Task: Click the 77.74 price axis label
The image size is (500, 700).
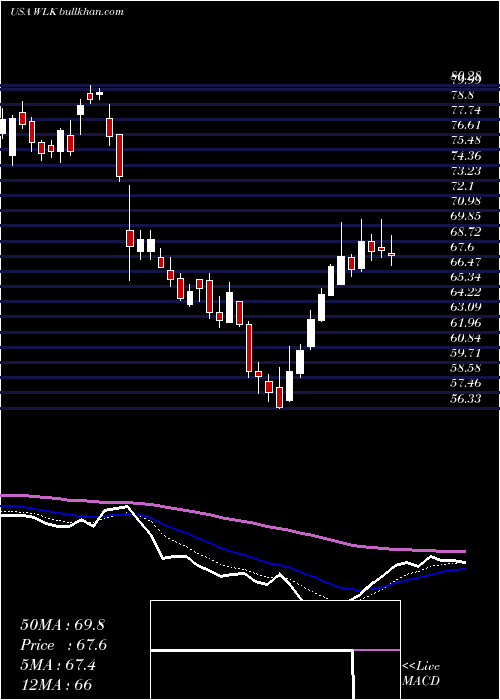Action: 466,111
